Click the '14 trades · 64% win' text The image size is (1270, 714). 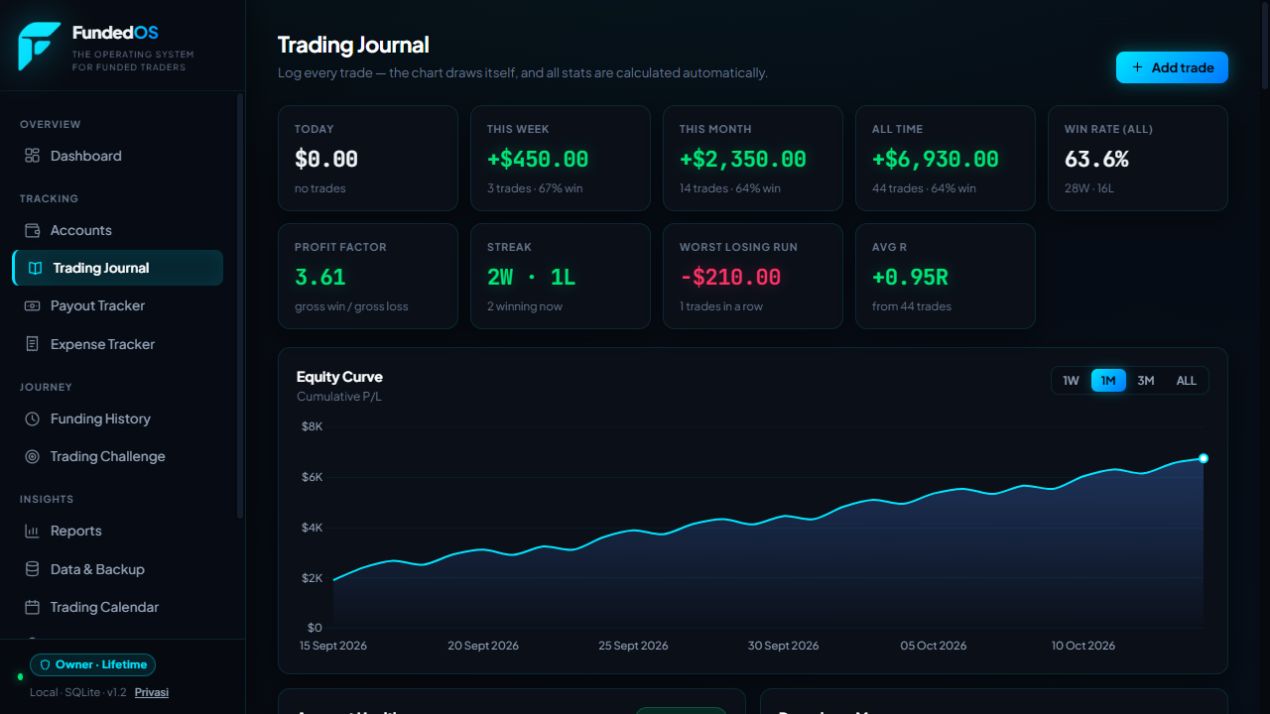730,188
